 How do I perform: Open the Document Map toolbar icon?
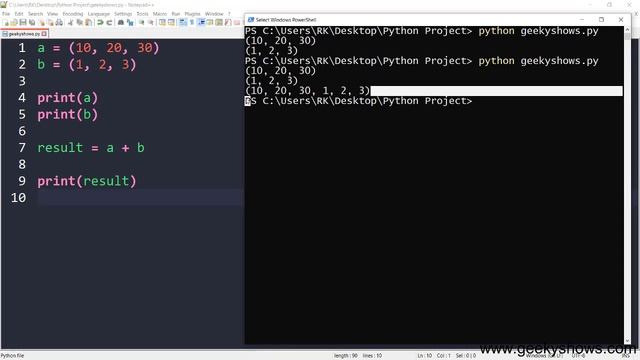pyautogui.click(x=219, y=22)
